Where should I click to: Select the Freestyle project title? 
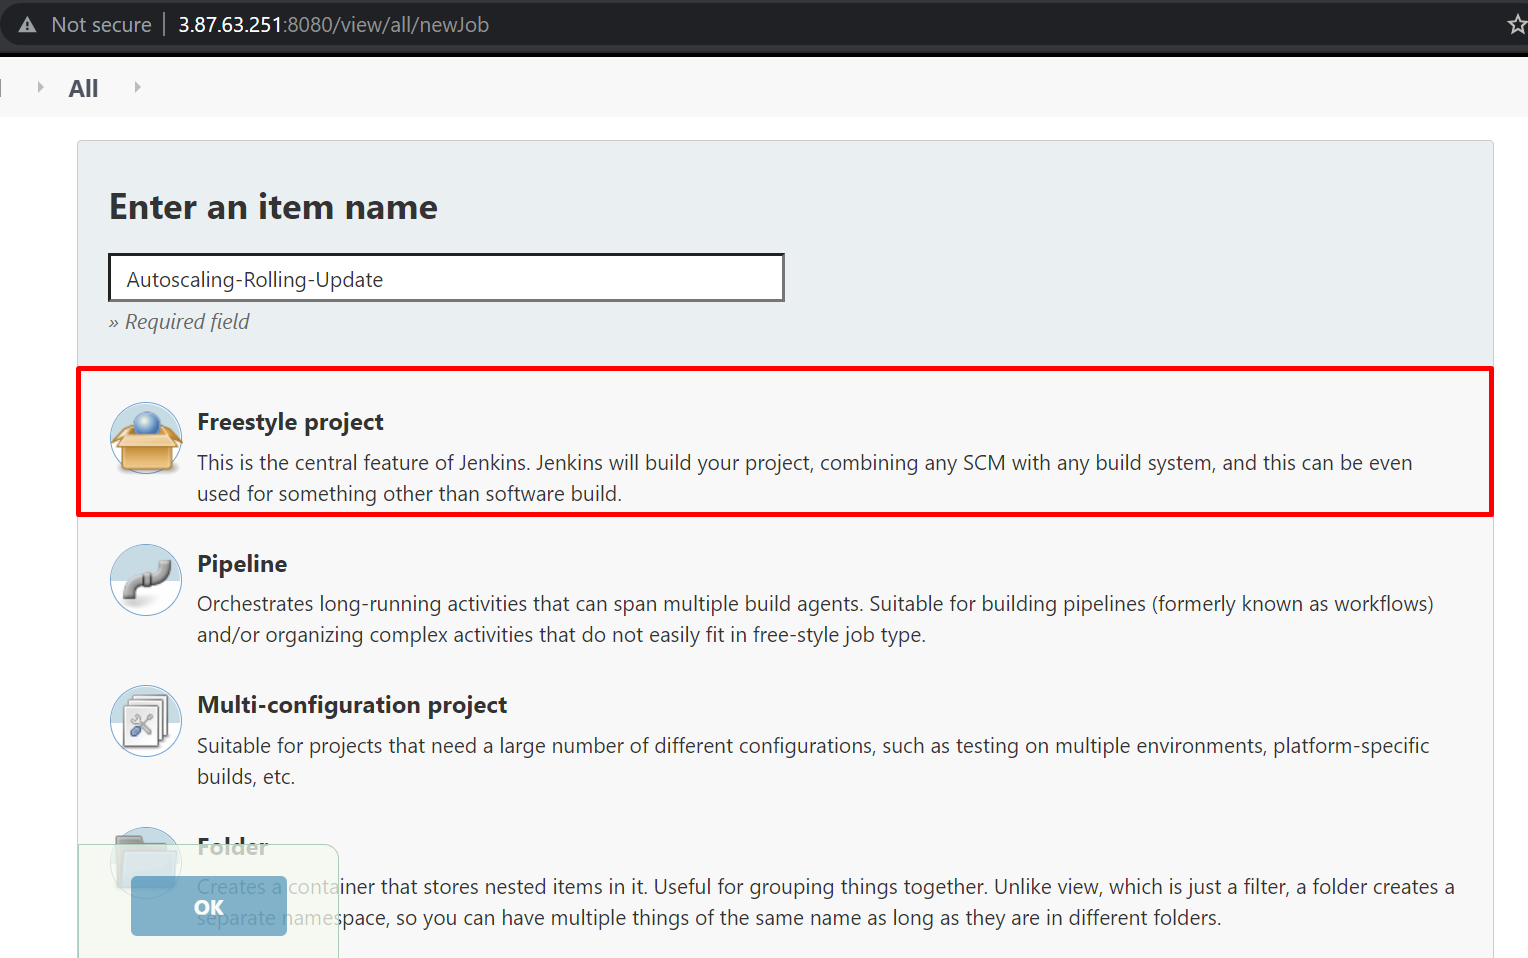tap(290, 422)
